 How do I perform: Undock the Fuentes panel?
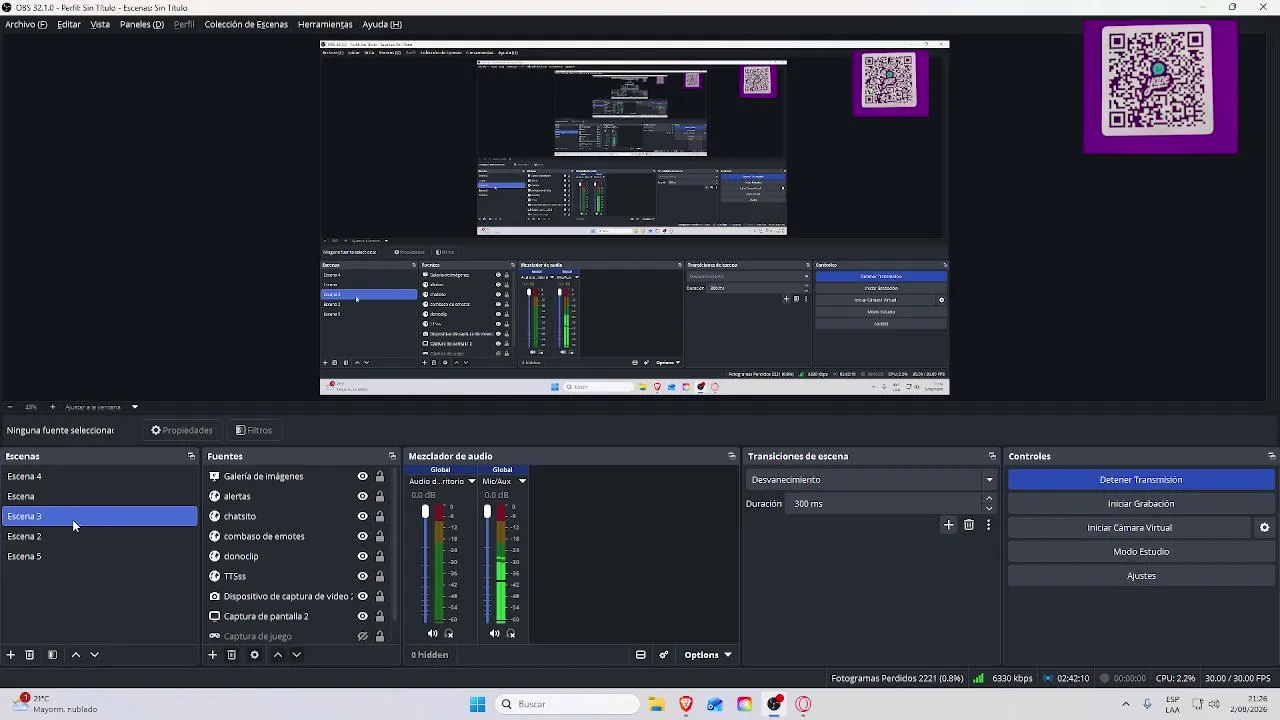[x=392, y=456]
